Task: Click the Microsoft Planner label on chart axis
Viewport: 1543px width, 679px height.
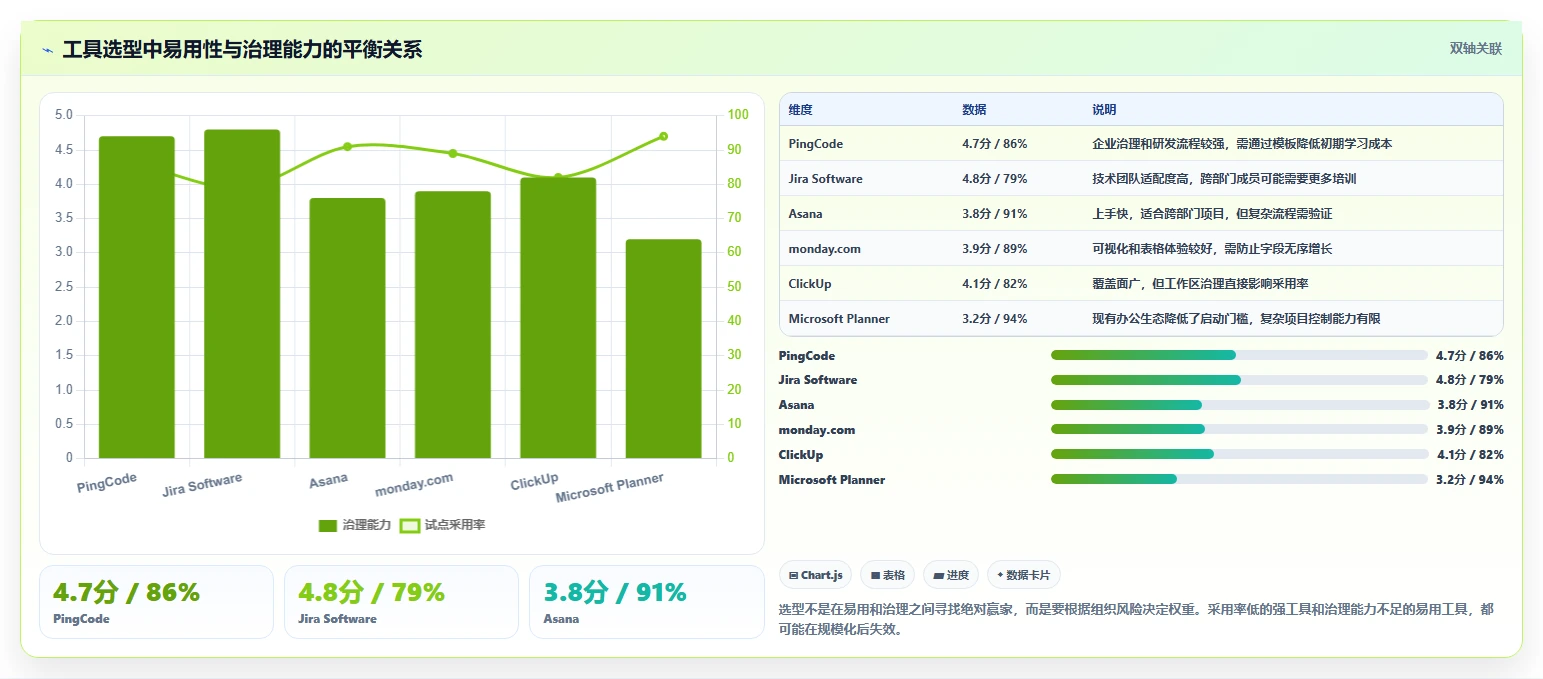Action: 609,488
